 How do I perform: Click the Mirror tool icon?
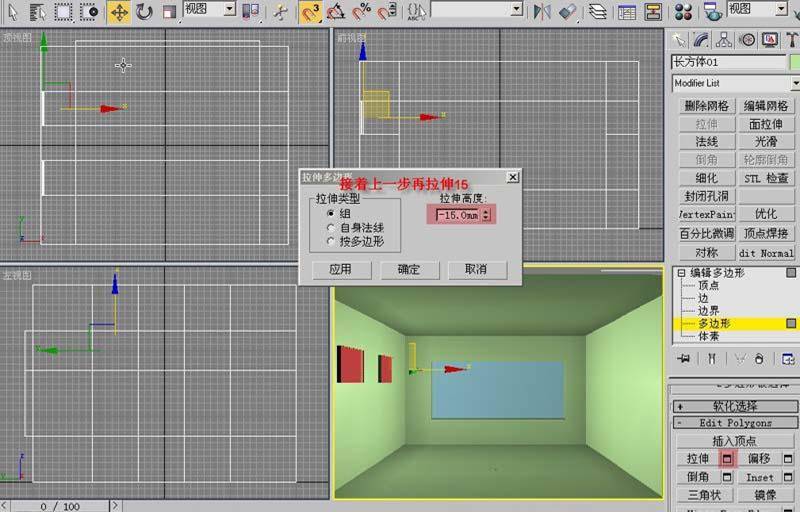(541, 12)
